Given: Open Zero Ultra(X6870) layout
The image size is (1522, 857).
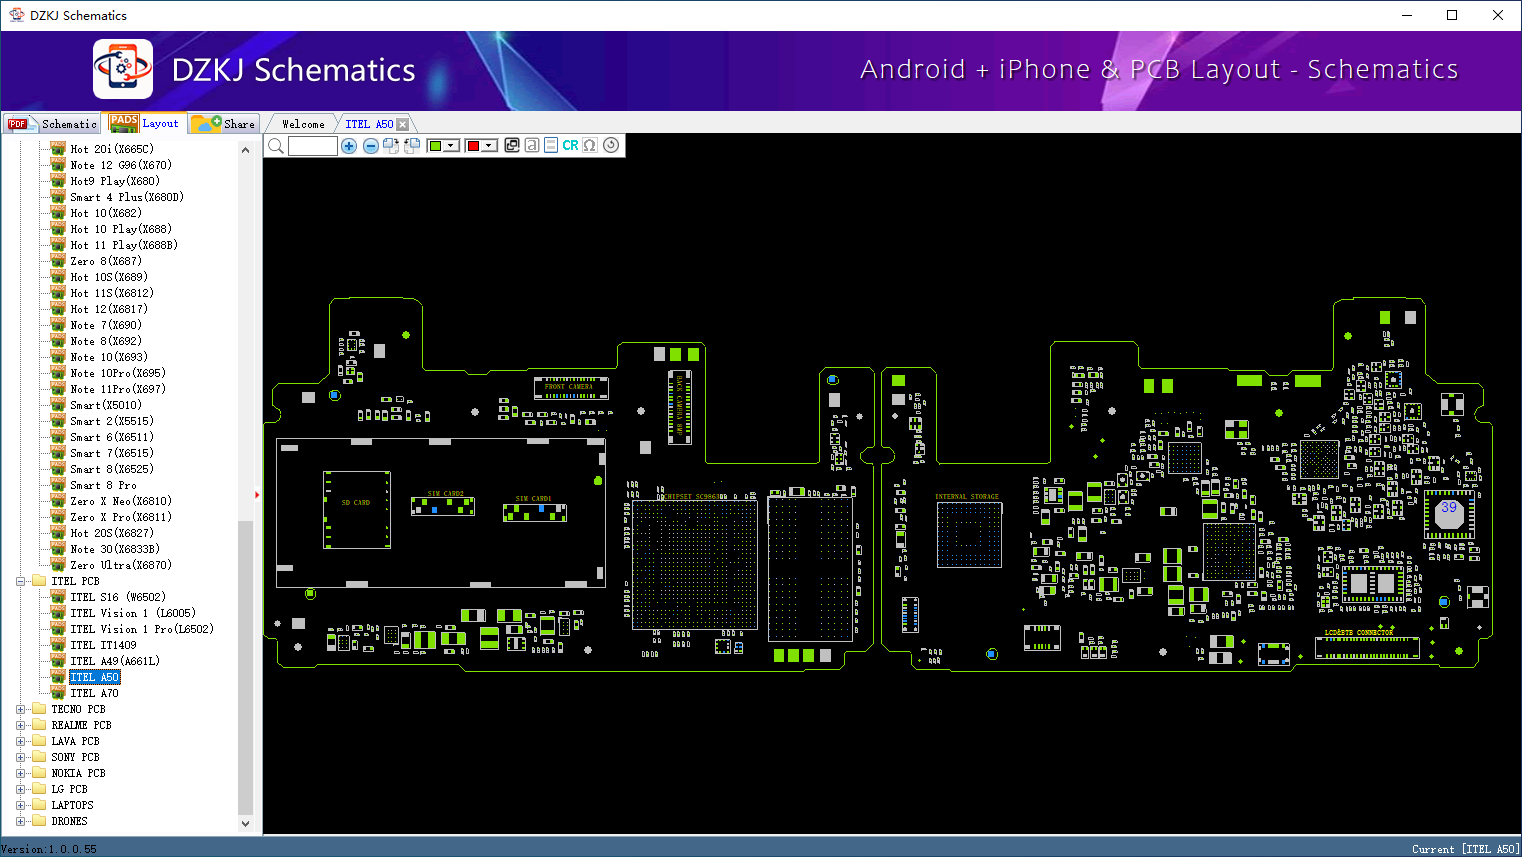Looking at the screenshot, I should [121, 565].
